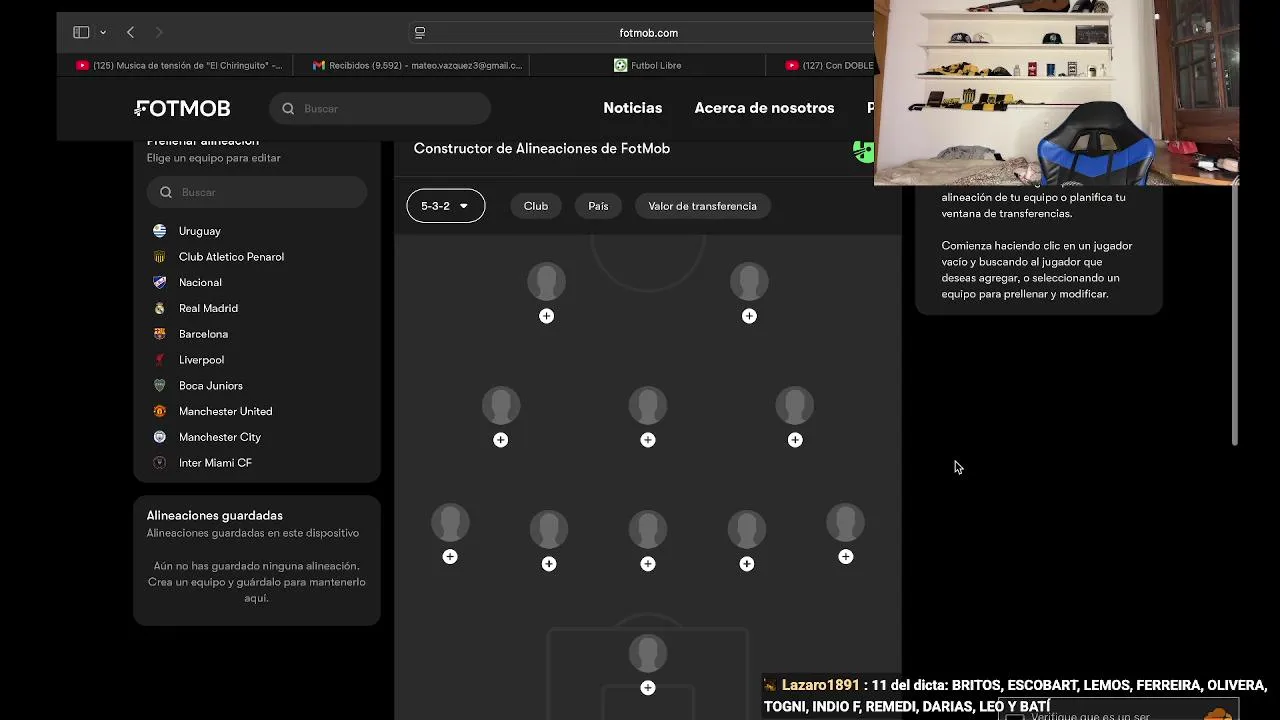The height and width of the screenshot is (720, 1280).
Task: Go back with browser back arrow
Action: coord(130,32)
